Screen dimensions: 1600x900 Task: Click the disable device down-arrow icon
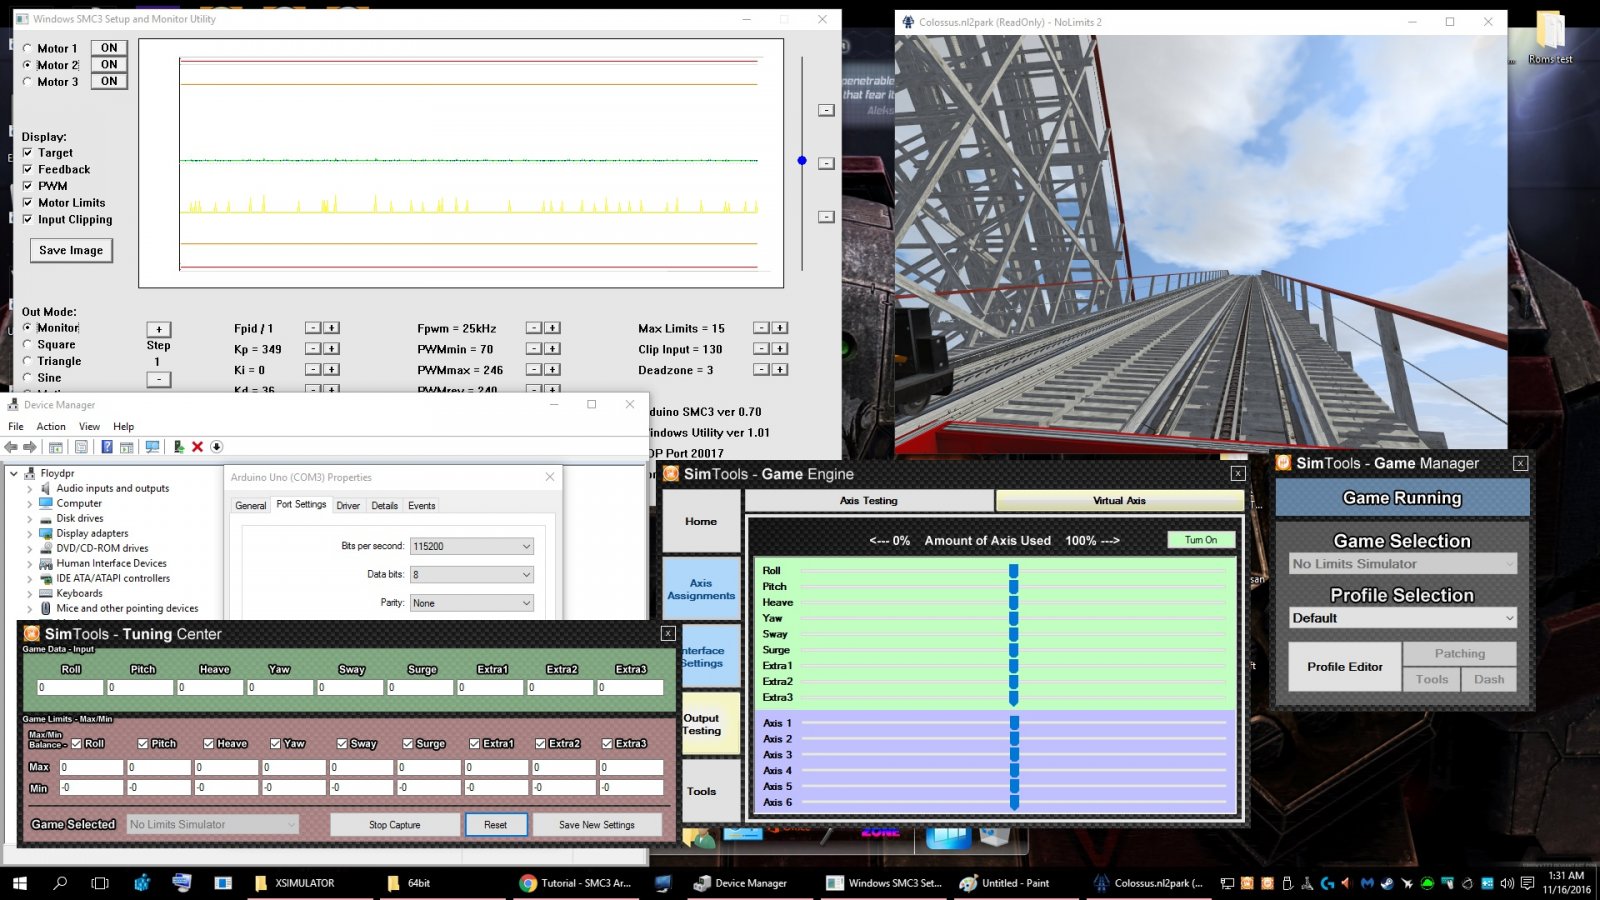pyautogui.click(x=216, y=447)
